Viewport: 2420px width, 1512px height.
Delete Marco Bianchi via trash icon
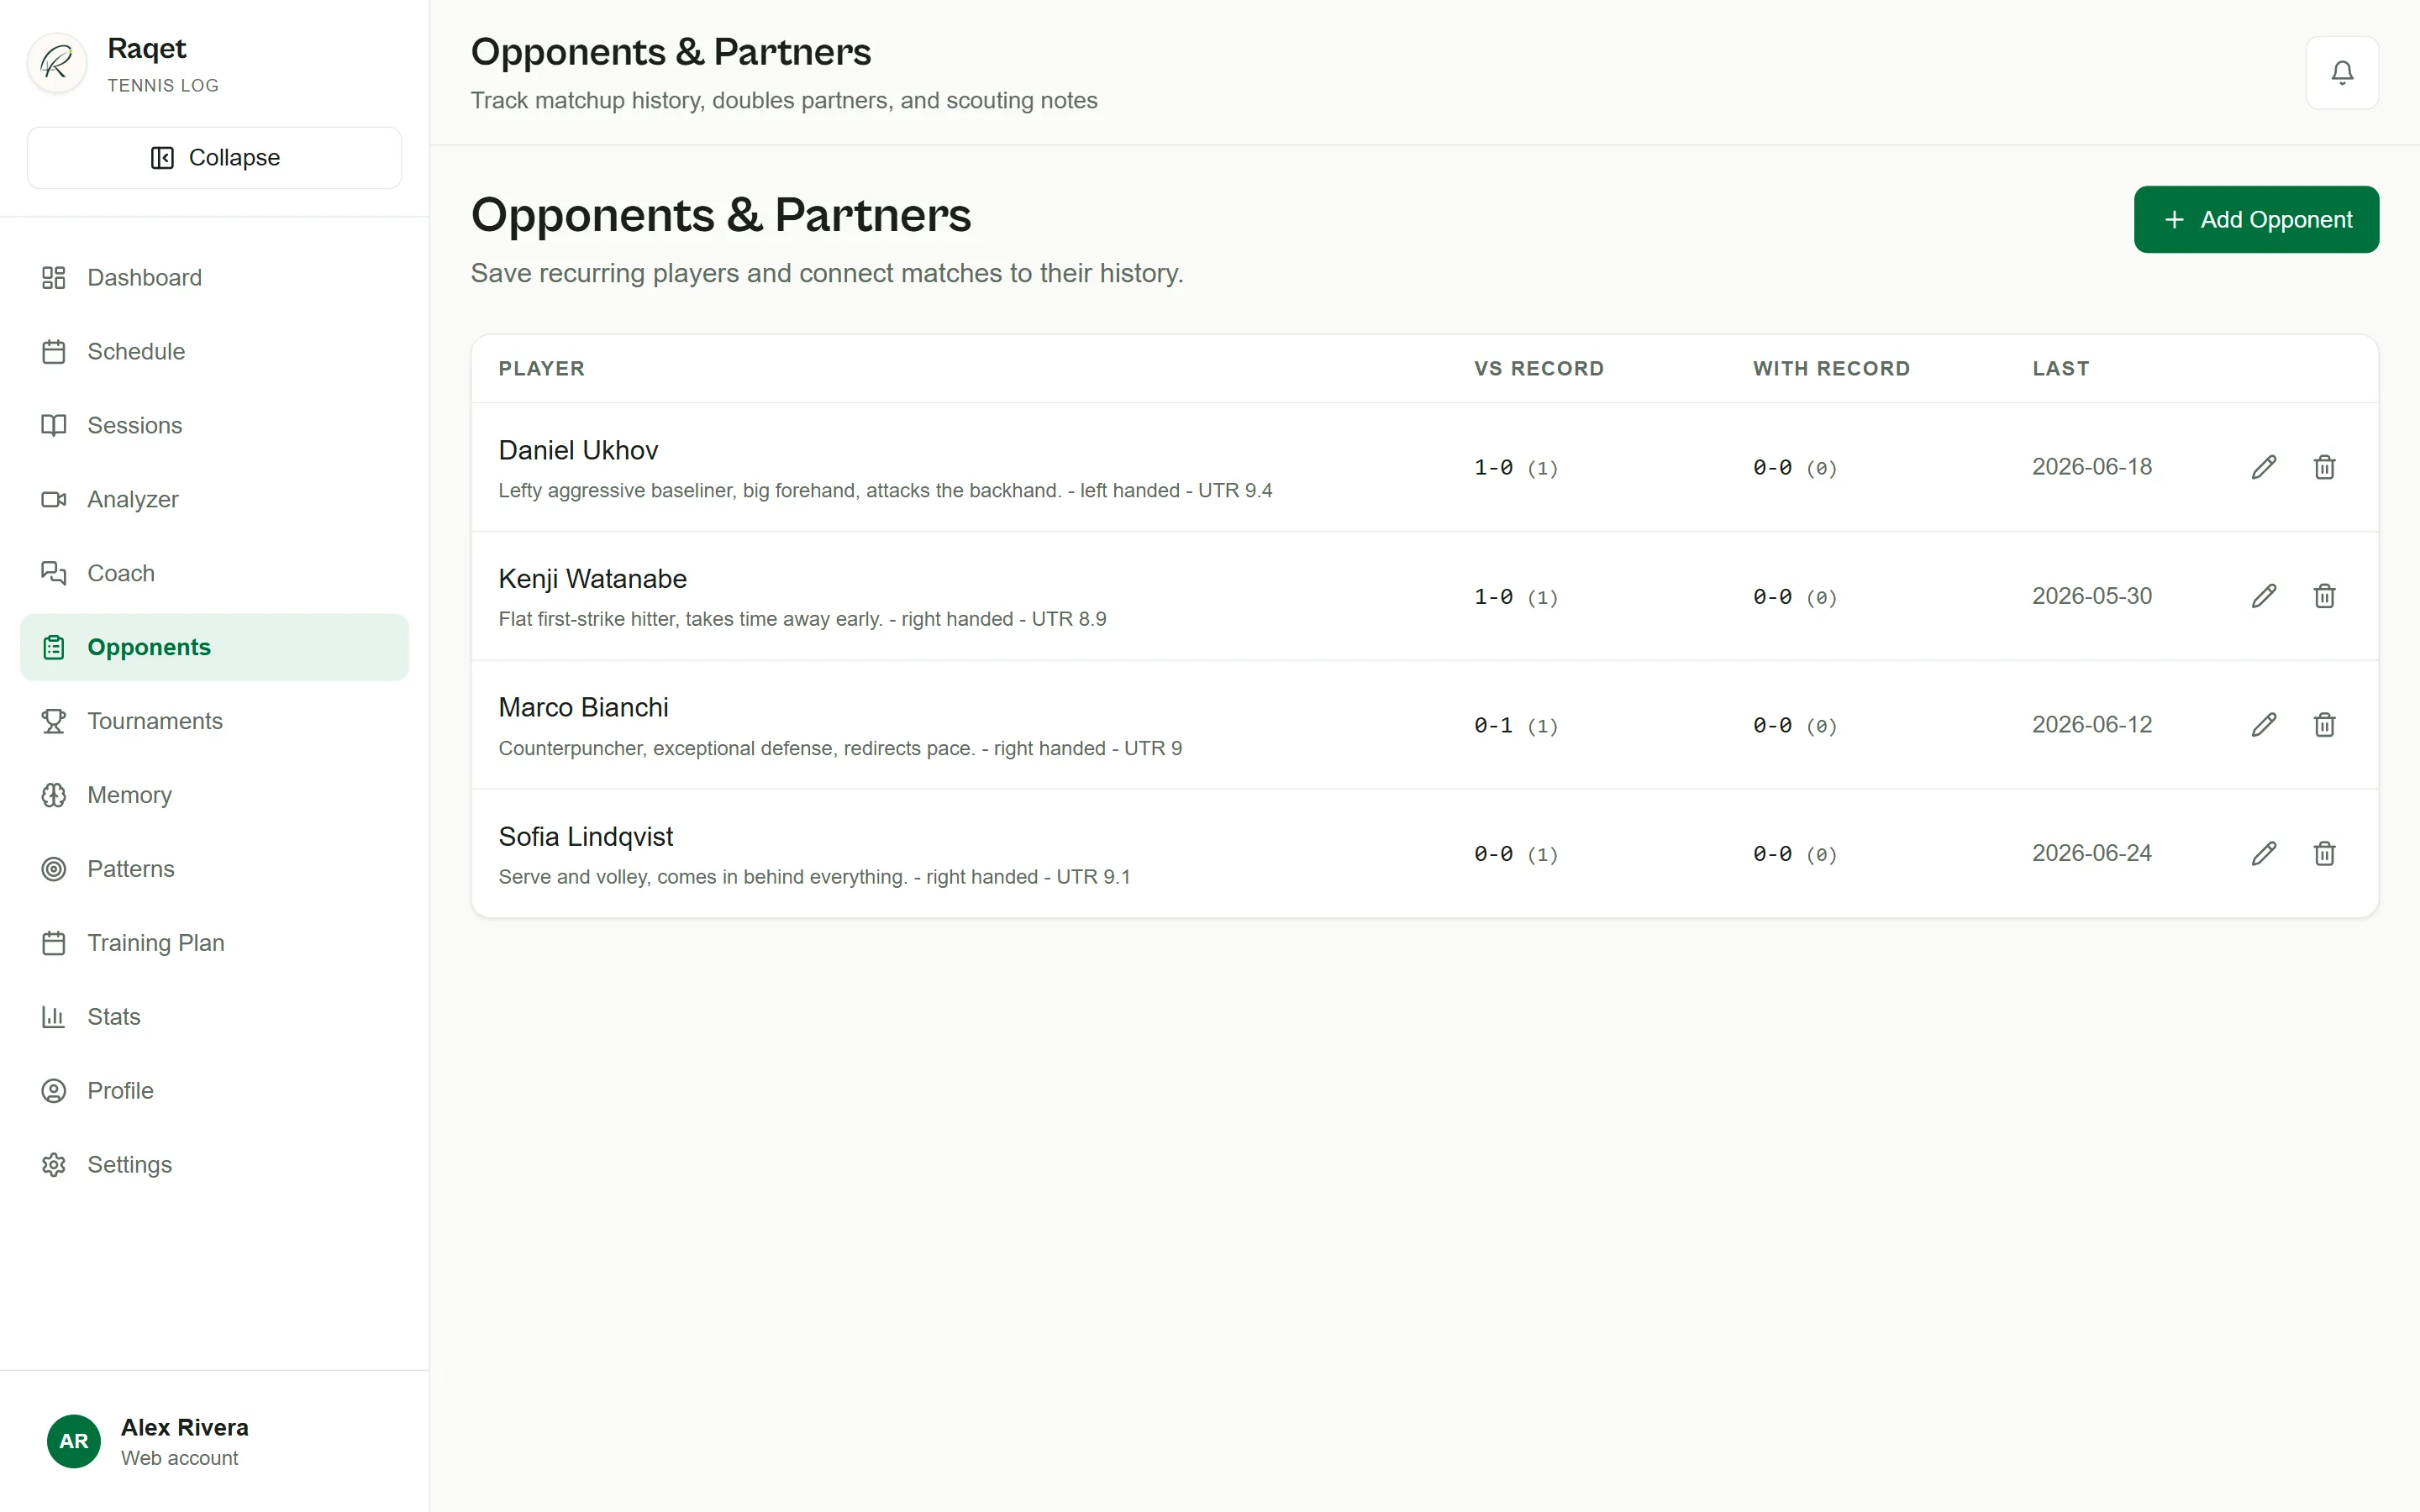point(2324,725)
